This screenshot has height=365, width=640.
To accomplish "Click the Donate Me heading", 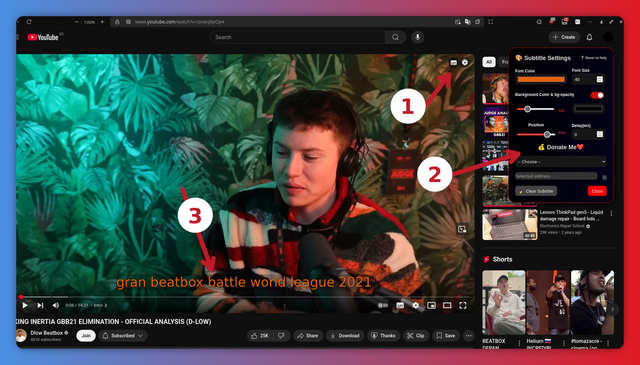I will [561, 147].
